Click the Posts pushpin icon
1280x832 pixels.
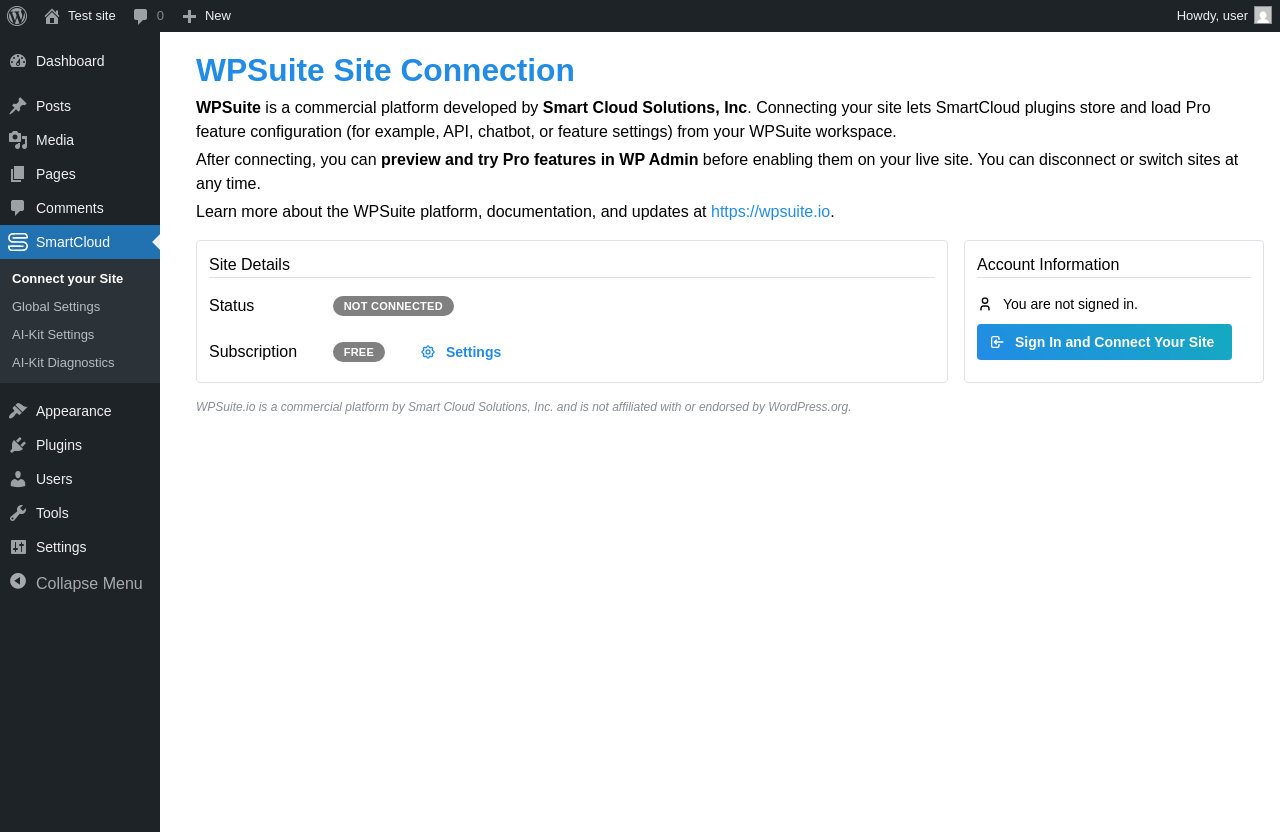tap(18, 106)
